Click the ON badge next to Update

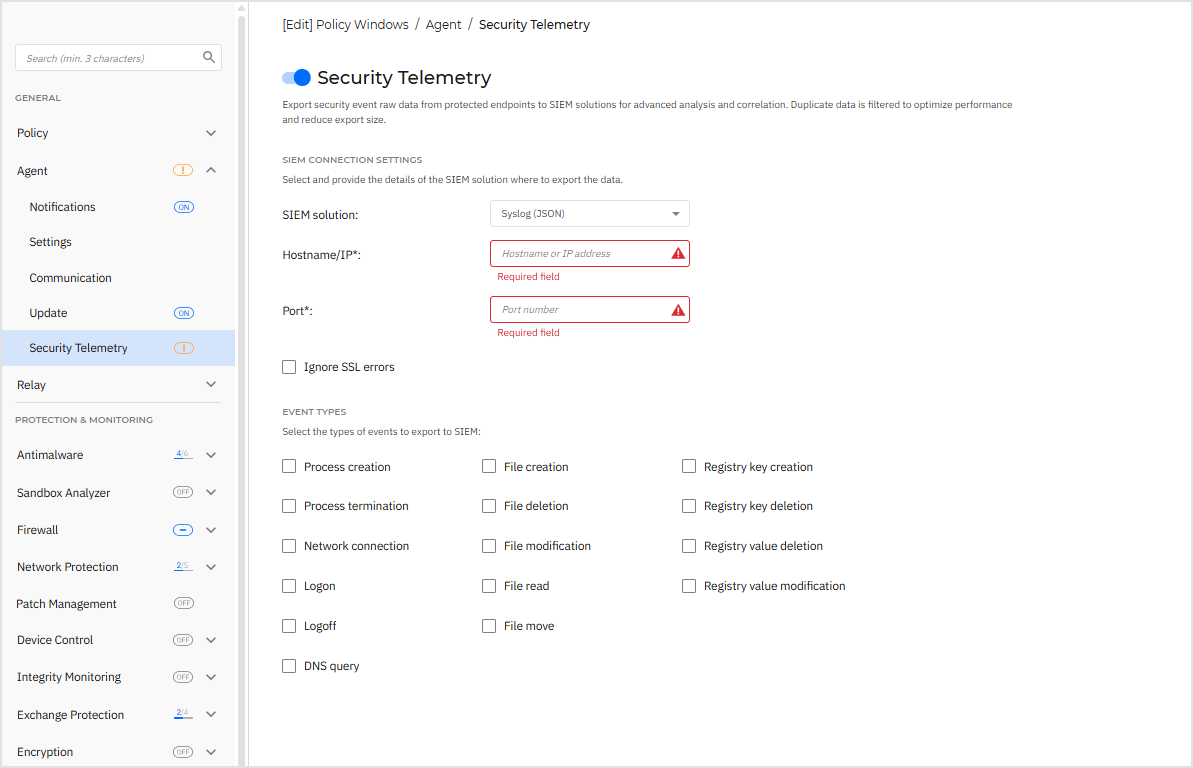click(x=183, y=312)
